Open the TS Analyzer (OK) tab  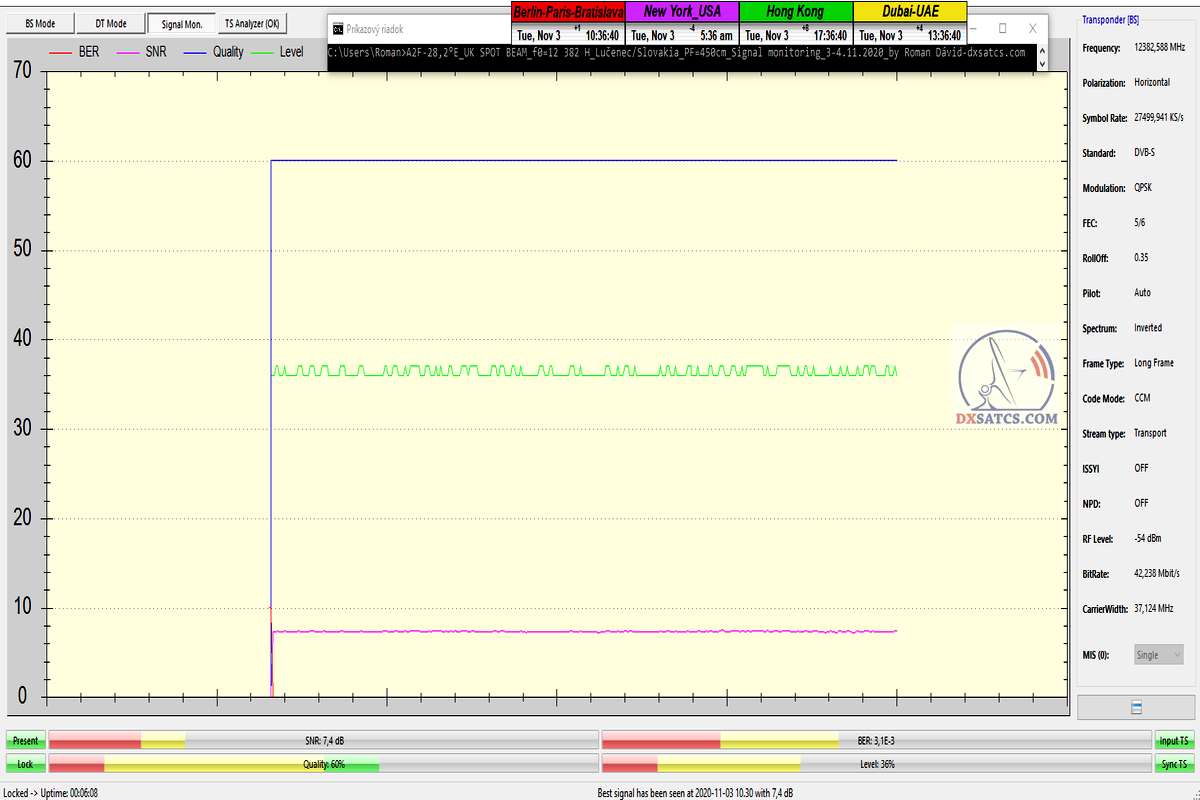pyautogui.click(x=251, y=23)
